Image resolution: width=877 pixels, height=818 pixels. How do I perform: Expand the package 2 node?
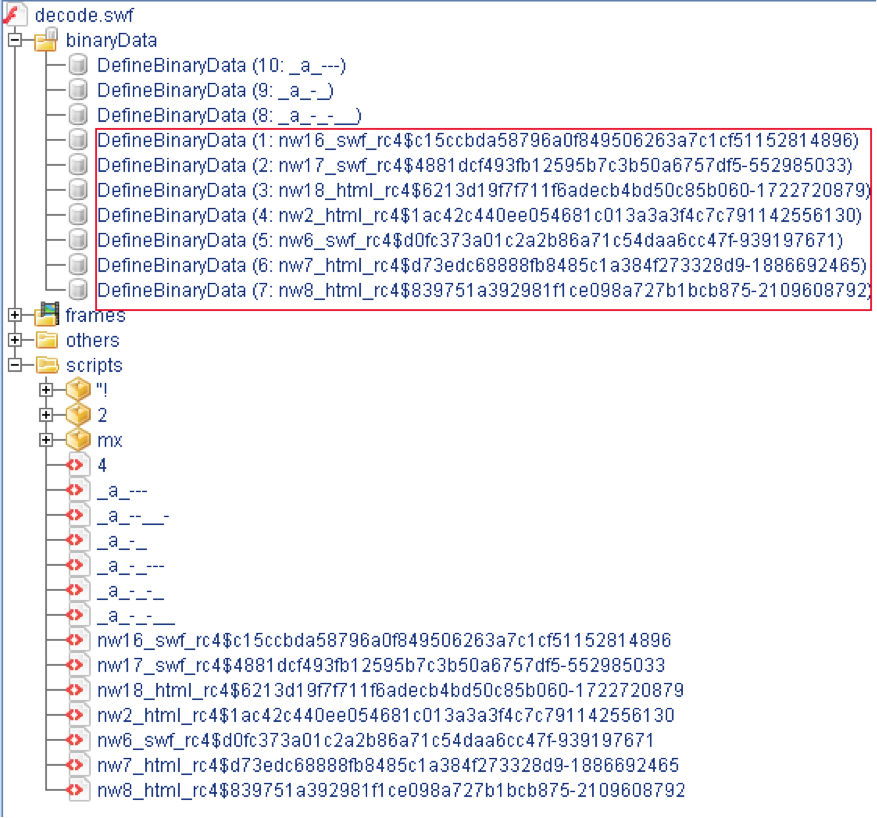click(x=46, y=415)
